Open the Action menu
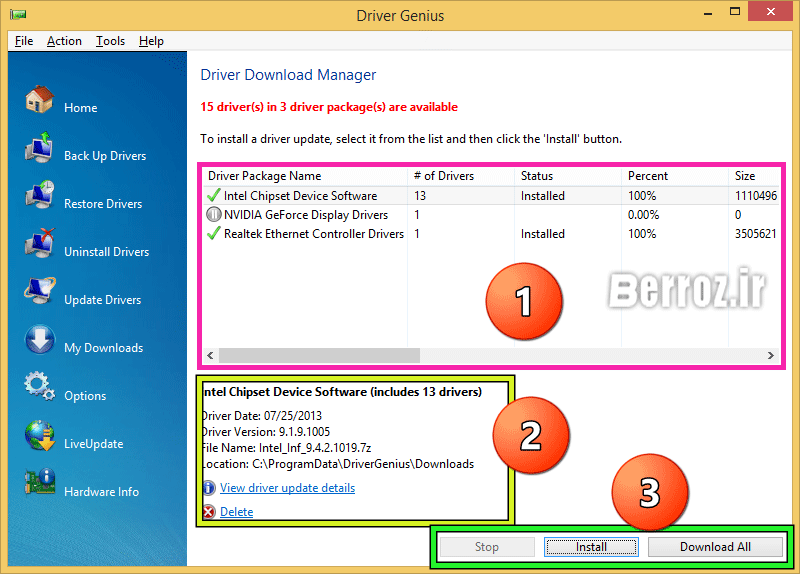 click(64, 41)
